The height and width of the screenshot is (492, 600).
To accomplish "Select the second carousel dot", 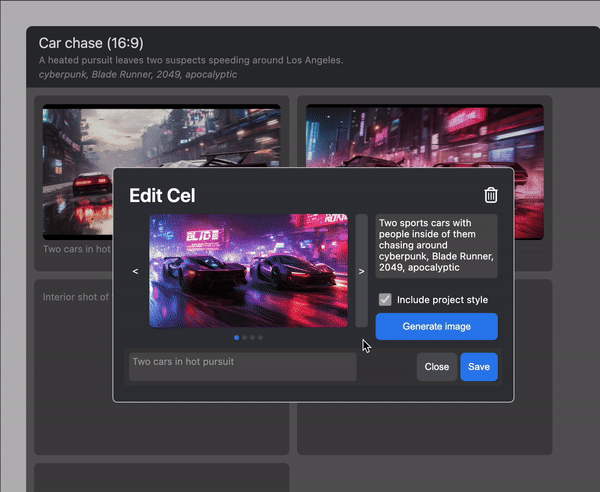I will coord(245,338).
